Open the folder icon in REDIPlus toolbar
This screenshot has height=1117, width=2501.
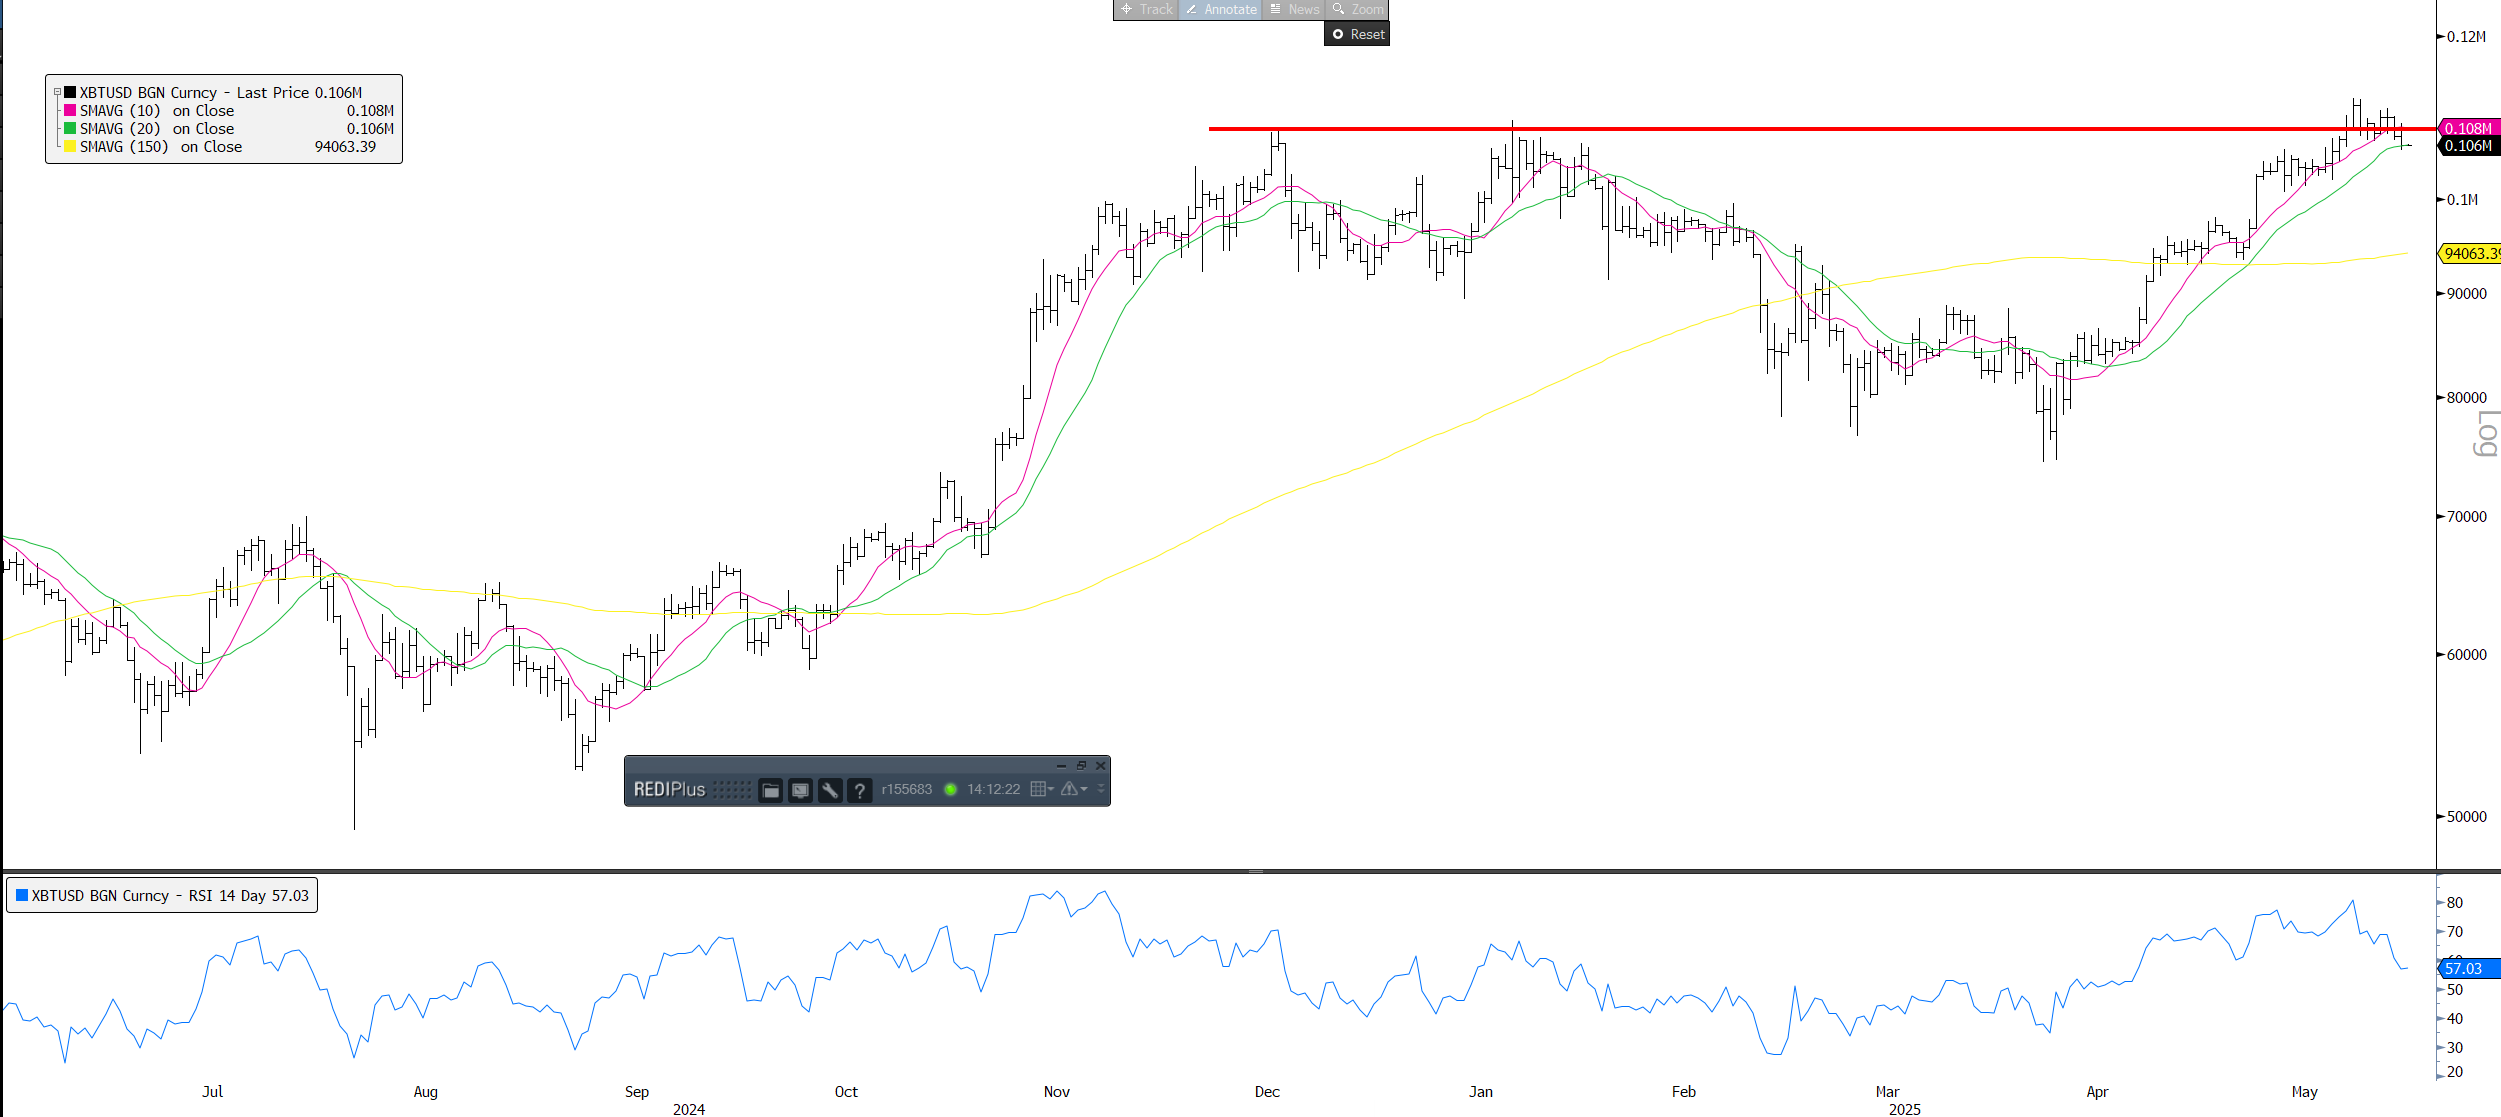[770, 790]
